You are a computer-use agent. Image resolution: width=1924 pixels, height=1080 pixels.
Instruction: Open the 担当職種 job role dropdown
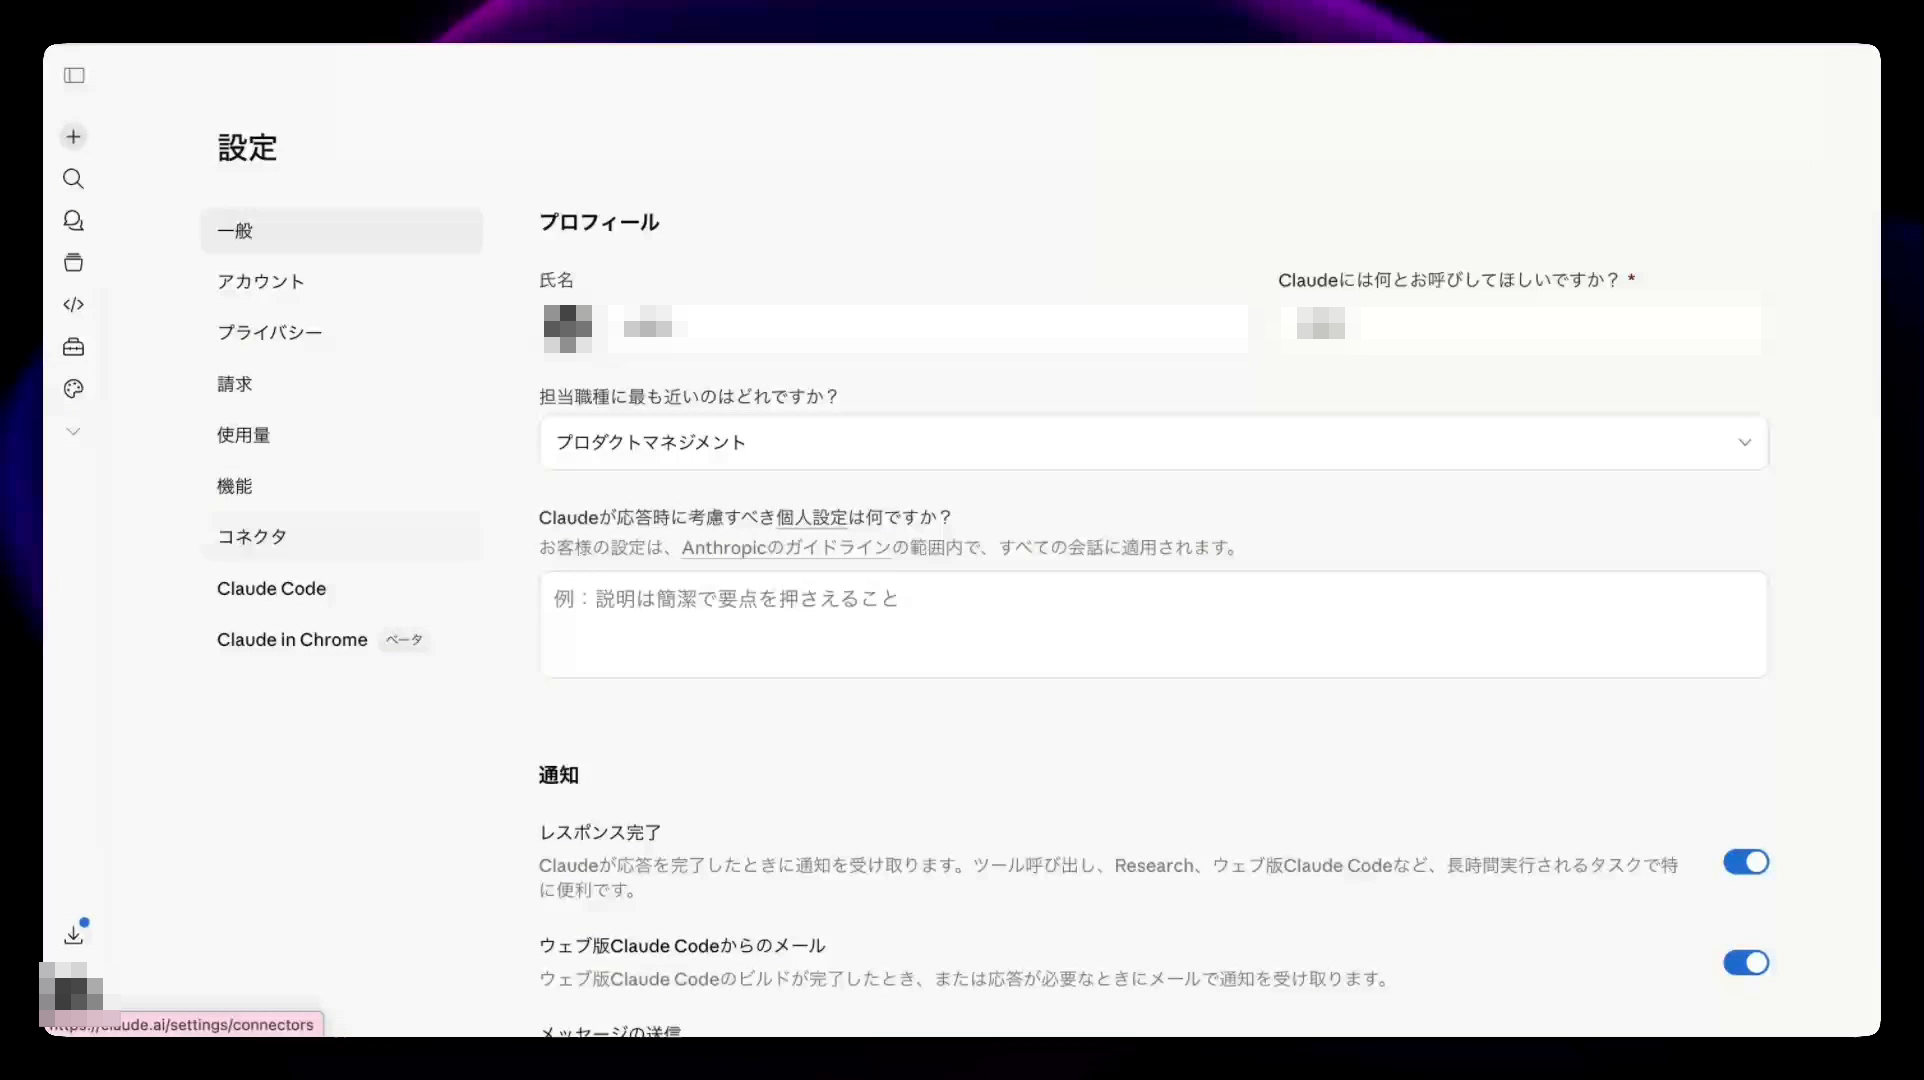(x=1153, y=443)
